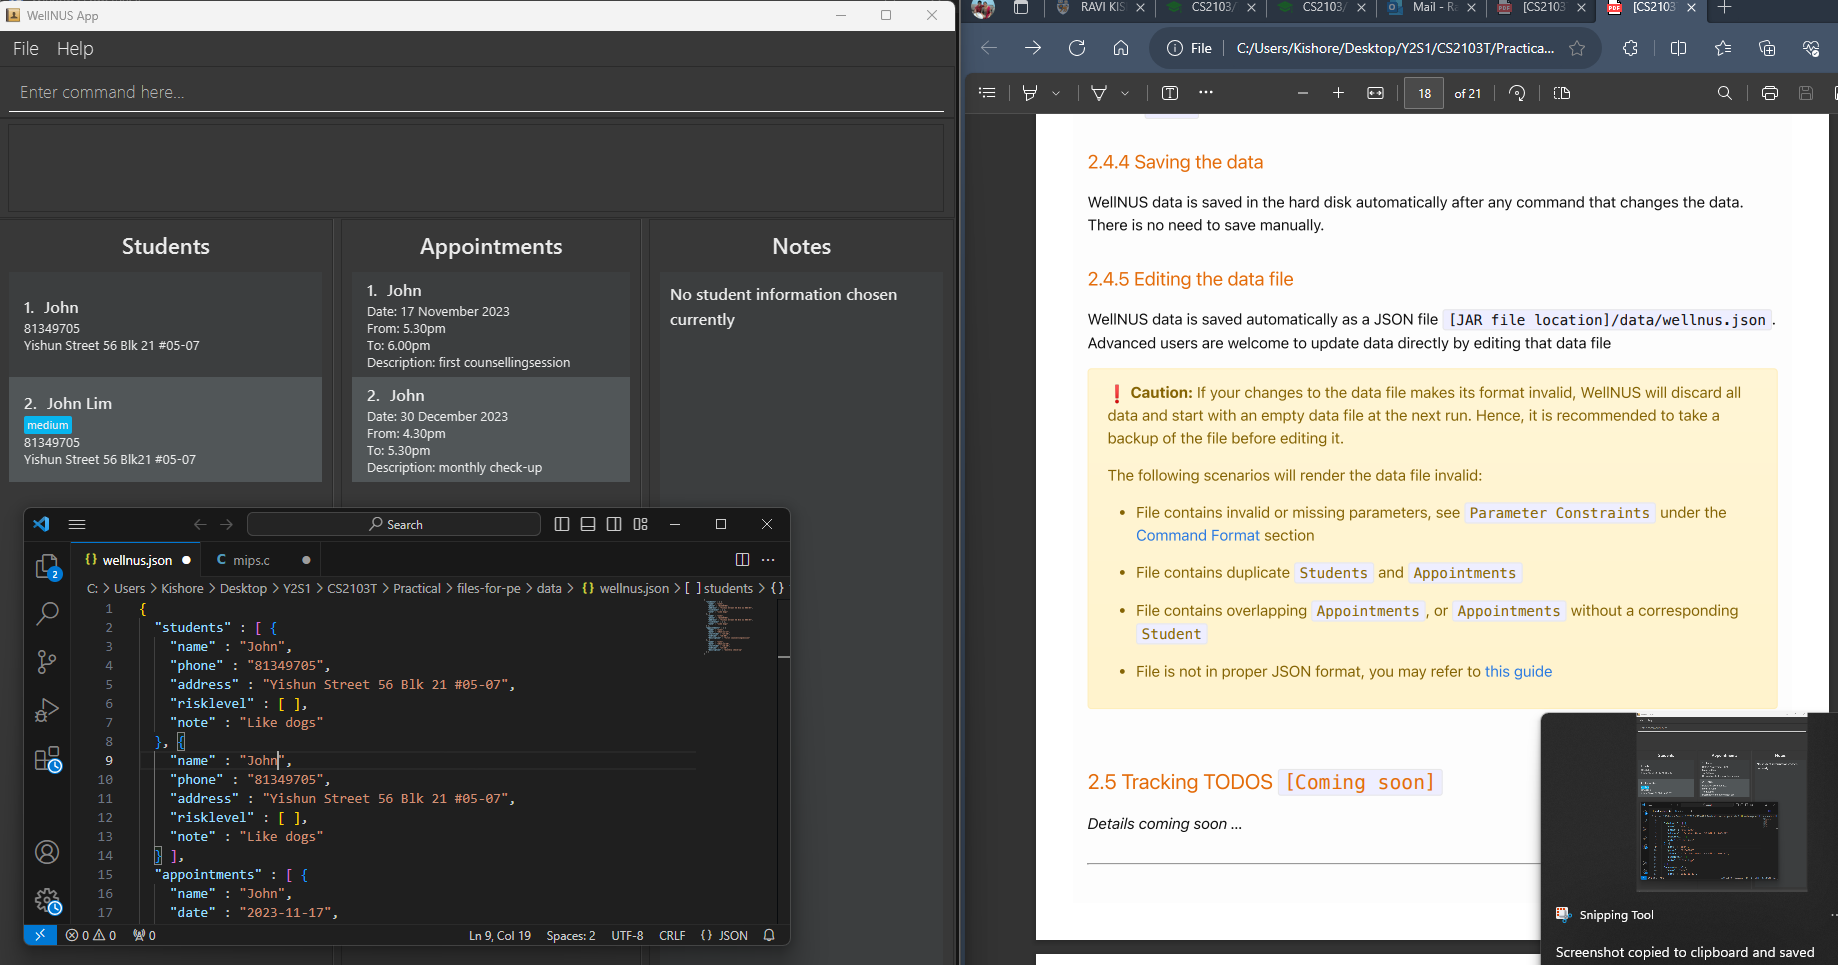The image size is (1838, 965).
Task: Open find in PDF search
Action: click(1725, 93)
